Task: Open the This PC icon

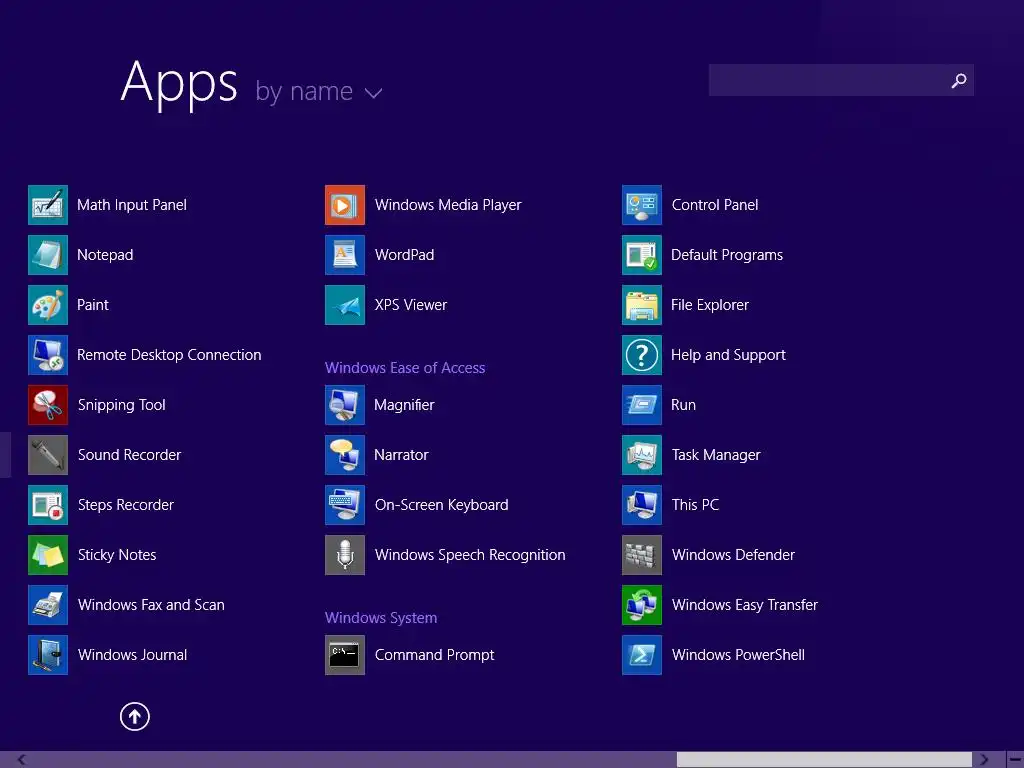Action: tap(642, 505)
